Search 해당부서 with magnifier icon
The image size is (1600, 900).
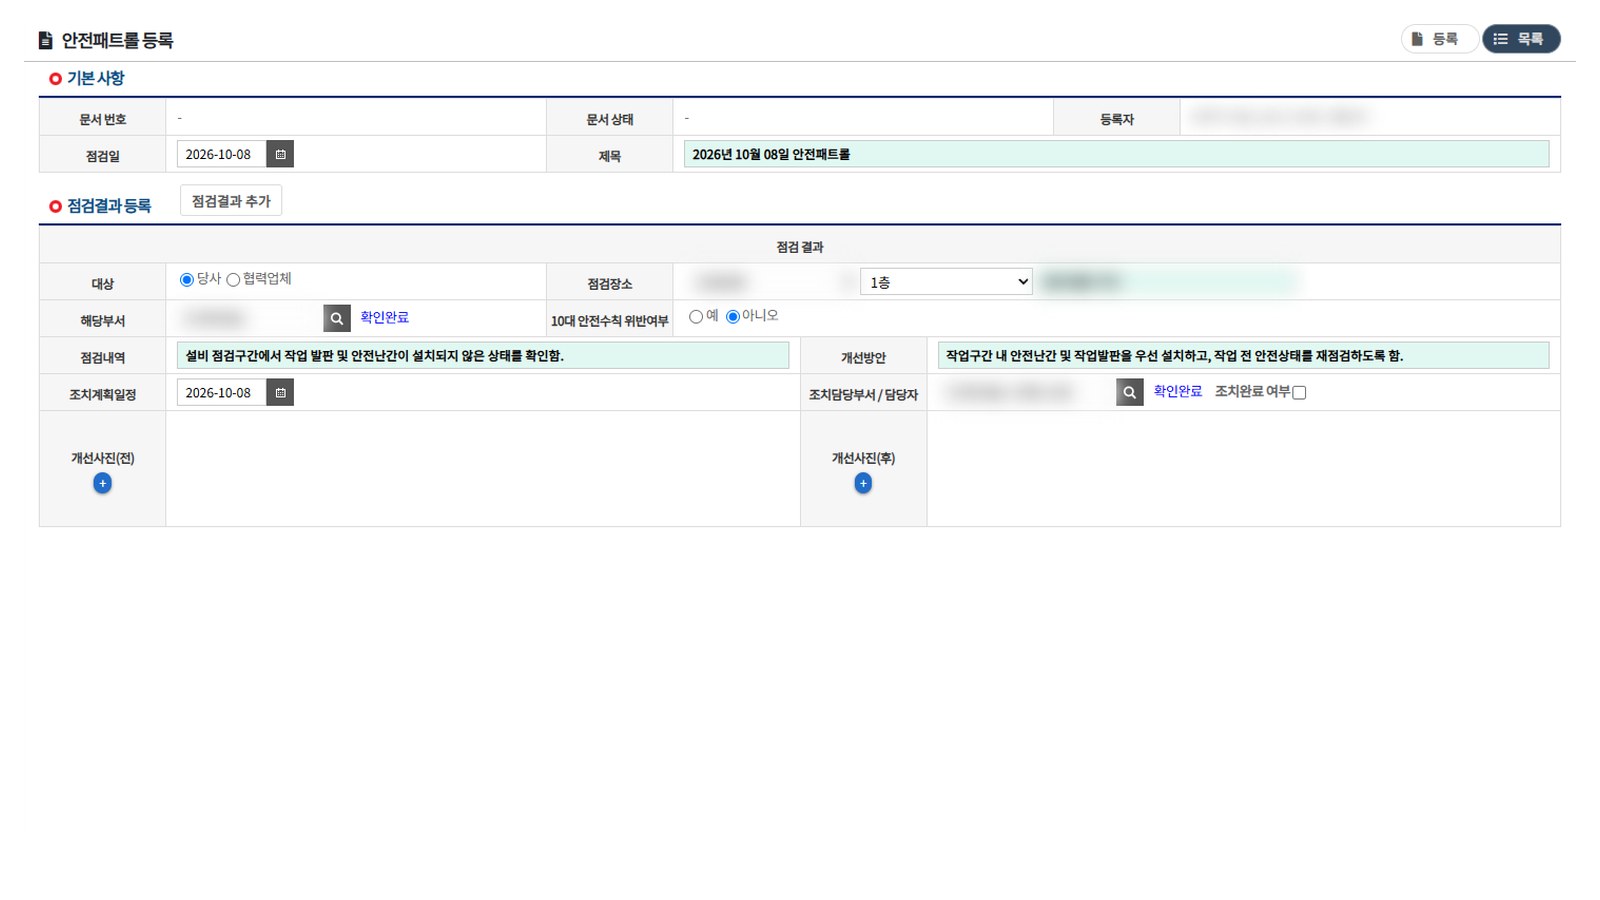pyautogui.click(x=337, y=318)
